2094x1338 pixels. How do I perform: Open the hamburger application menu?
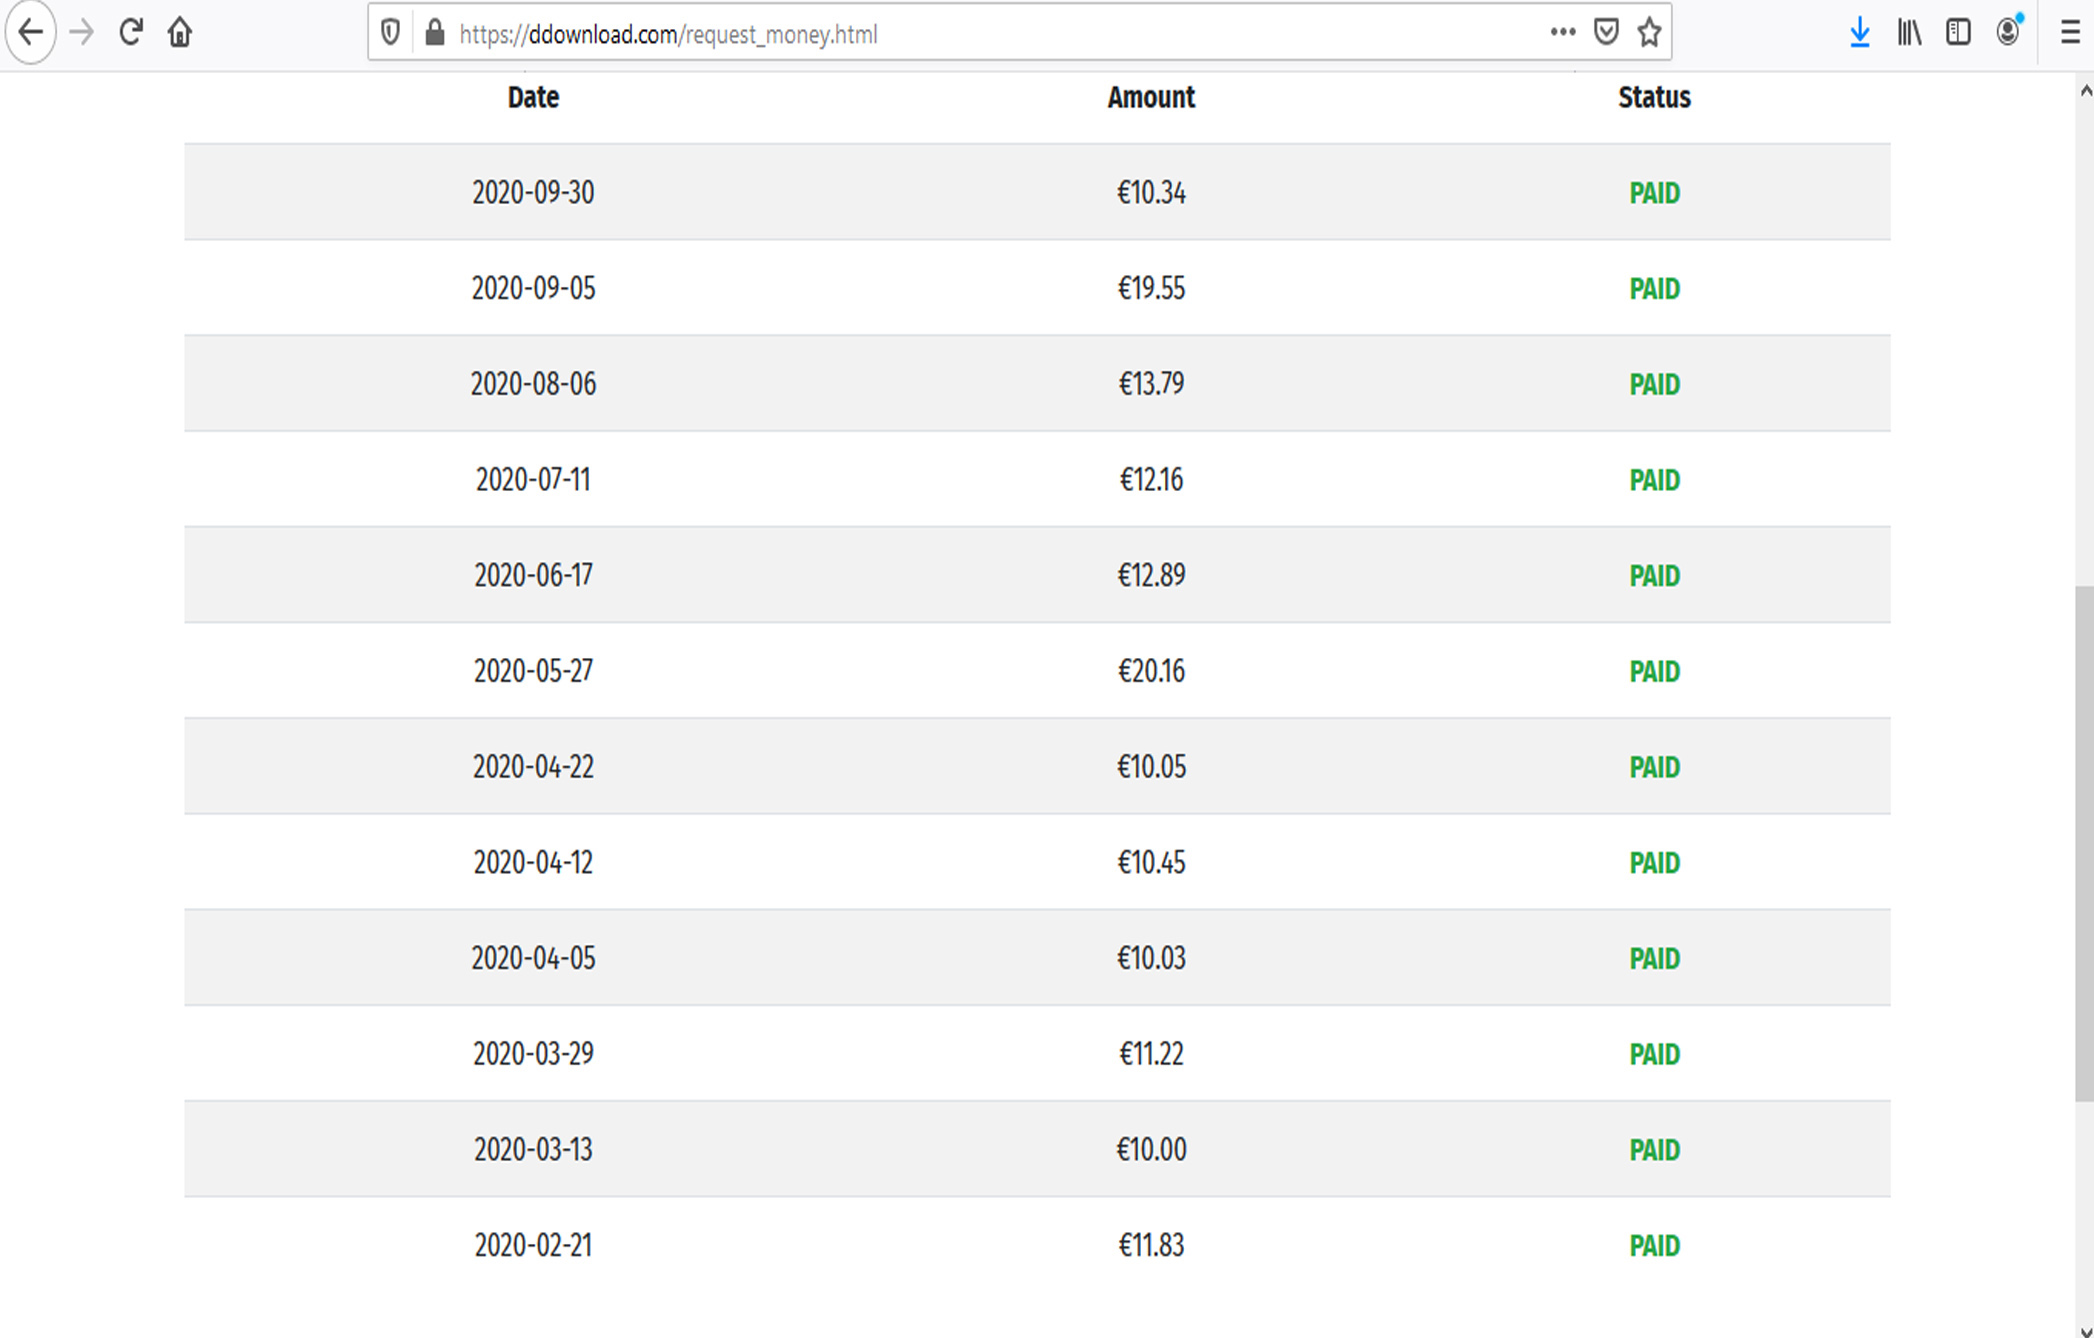coord(2070,33)
